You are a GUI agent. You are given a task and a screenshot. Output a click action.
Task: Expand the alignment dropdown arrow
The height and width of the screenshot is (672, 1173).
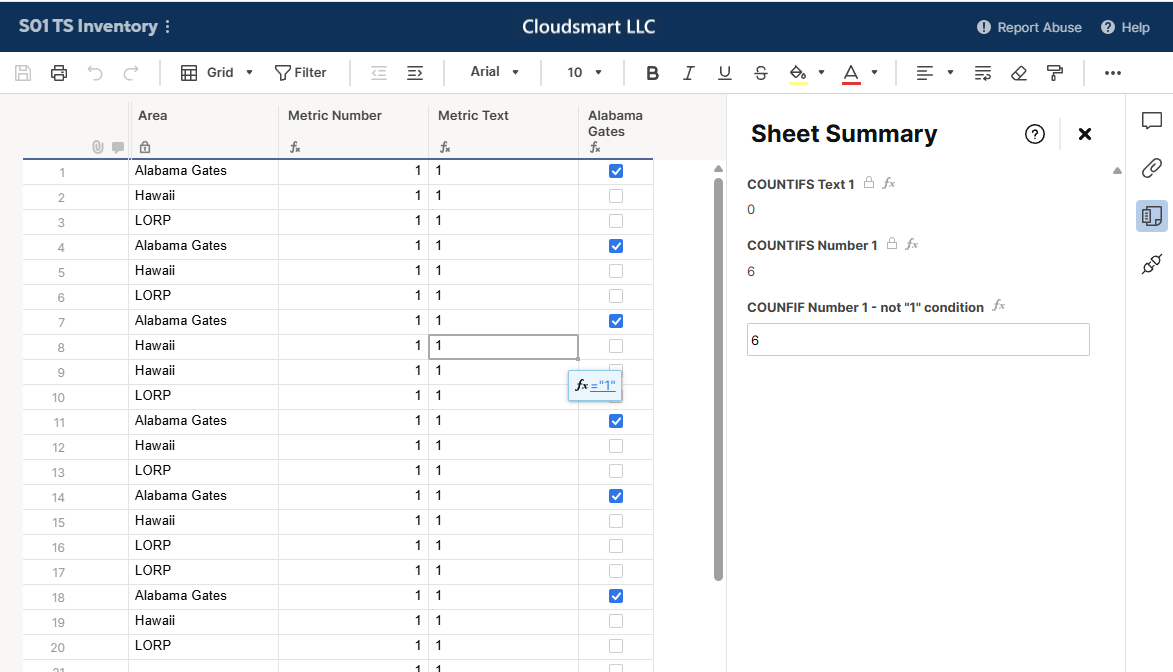pos(950,73)
